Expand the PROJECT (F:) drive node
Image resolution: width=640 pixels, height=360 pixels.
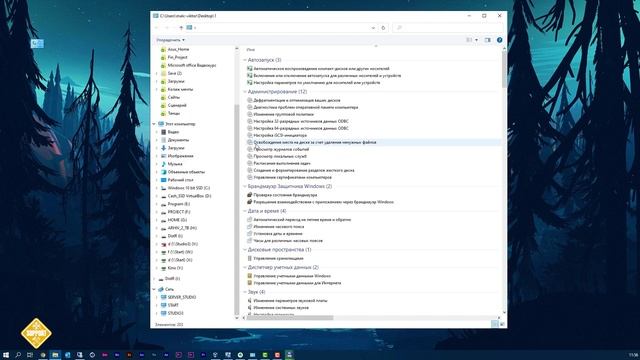(157, 212)
